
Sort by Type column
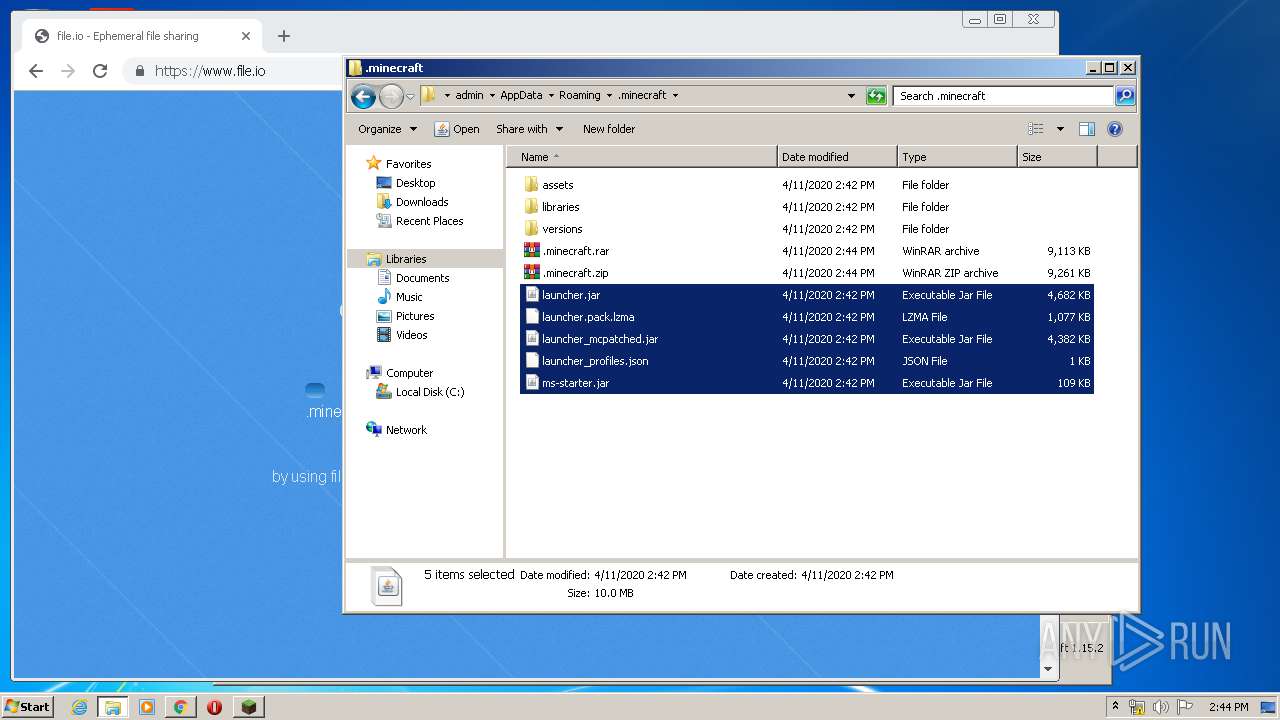(957, 157)
